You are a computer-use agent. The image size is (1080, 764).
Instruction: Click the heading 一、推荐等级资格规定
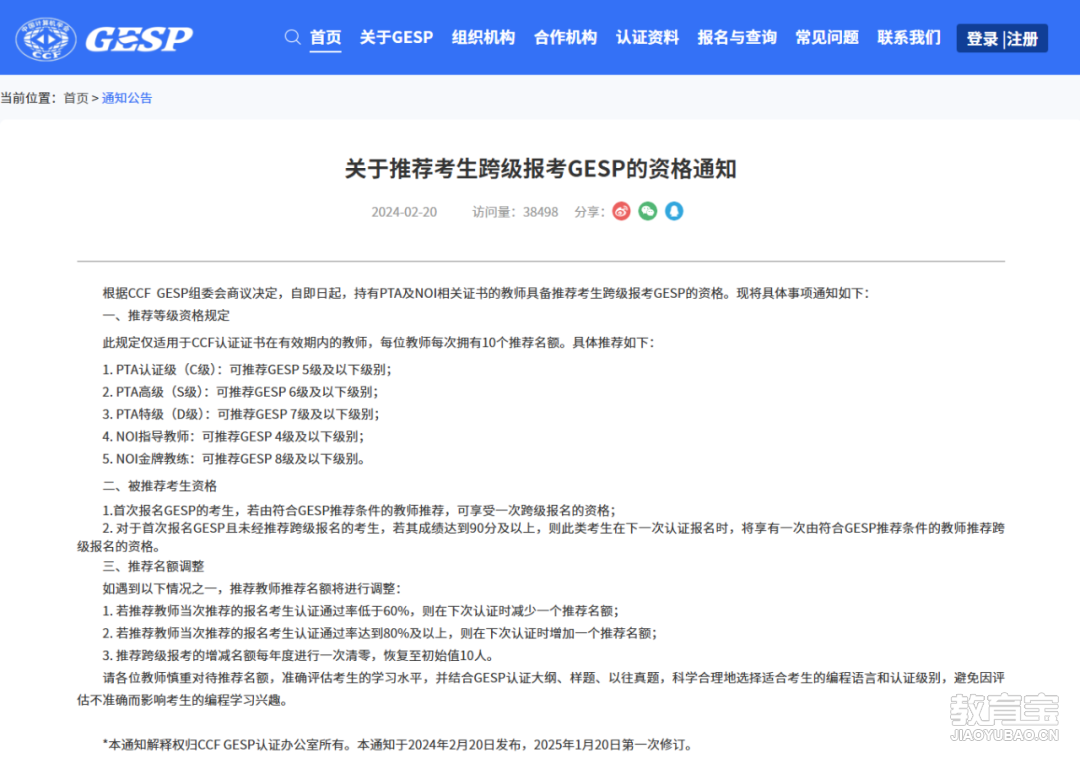pos(166,316)
